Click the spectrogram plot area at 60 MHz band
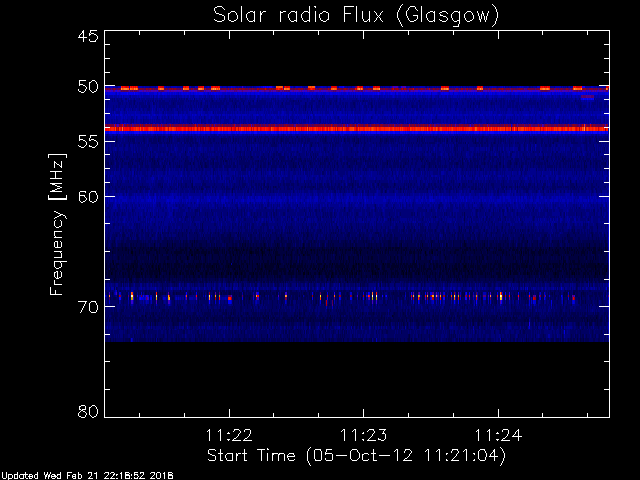The height and width of the screenshot is (480, 640). pyautogui.click(x=357, y=199)
